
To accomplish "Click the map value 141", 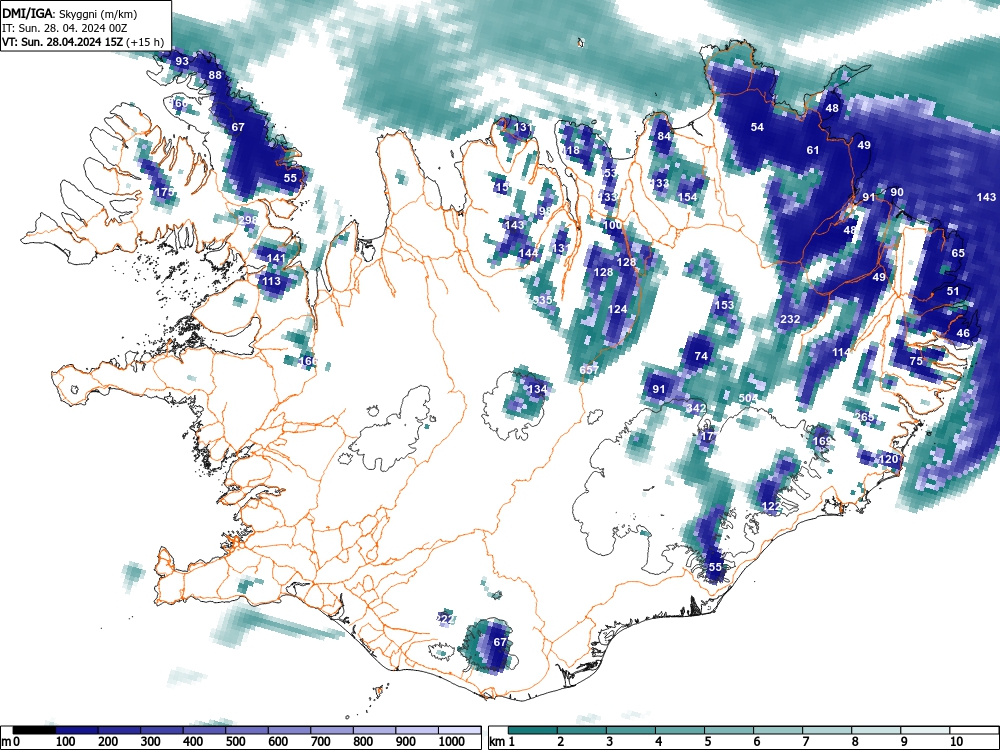I will [276, 259].
